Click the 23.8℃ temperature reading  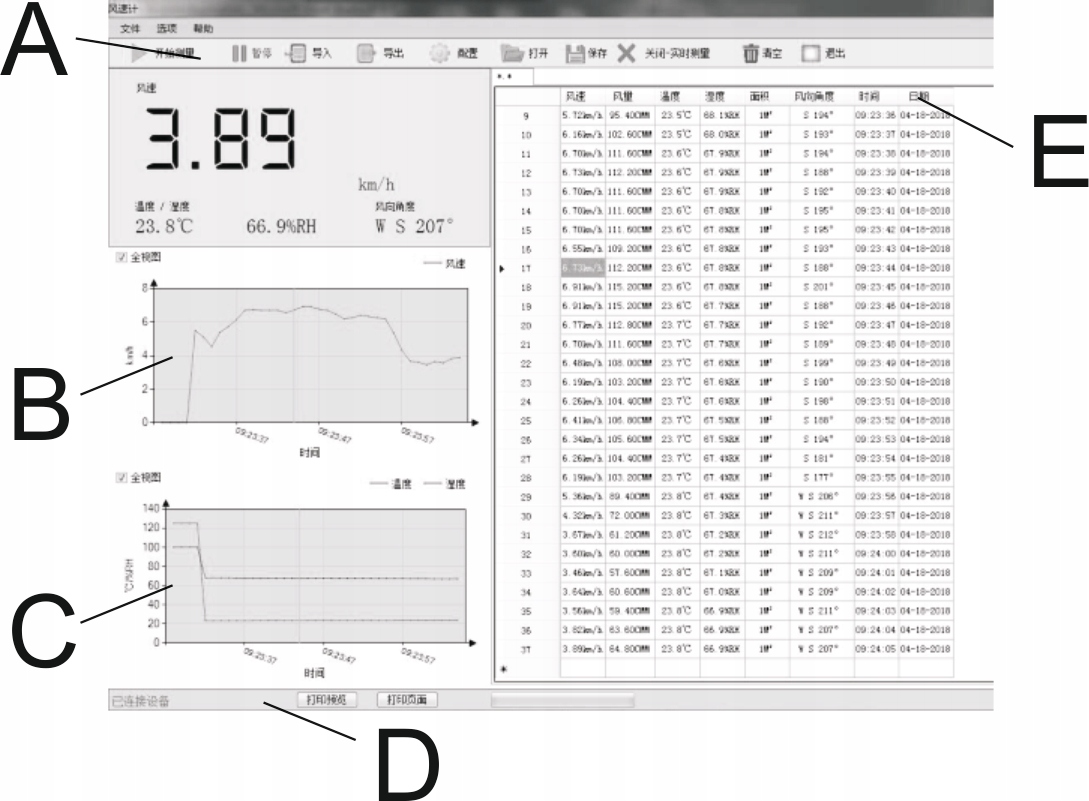[164, 226]
